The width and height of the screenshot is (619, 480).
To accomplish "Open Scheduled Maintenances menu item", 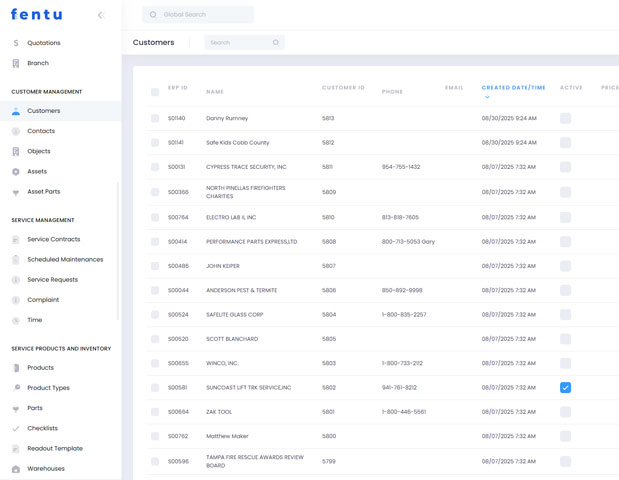I will coord(65,260).
